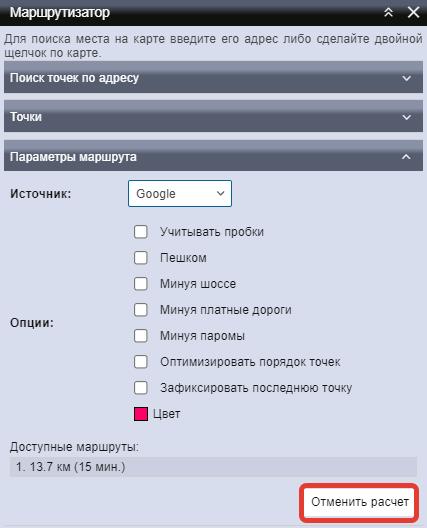Click the Параметры маршрута section header
Image resolution: width=427 pixels, height=528 pixels.
click(x=214, y=156)
